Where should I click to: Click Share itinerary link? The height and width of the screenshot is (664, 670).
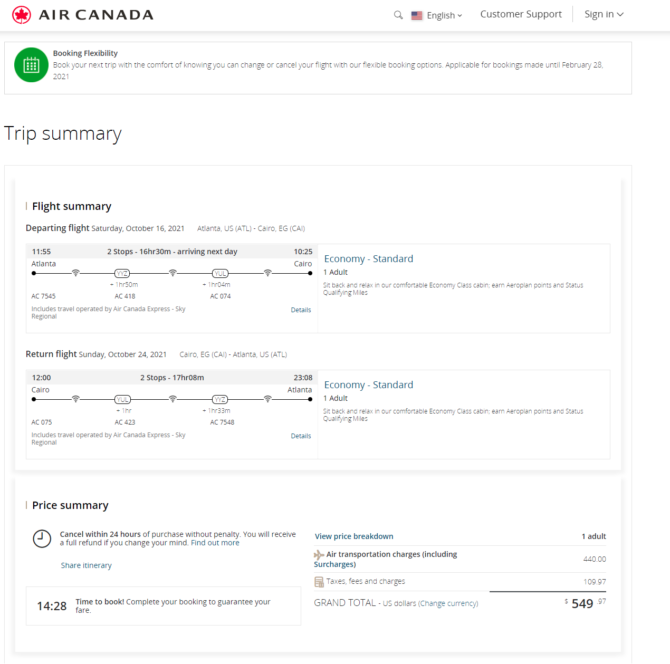pos(86,565)
